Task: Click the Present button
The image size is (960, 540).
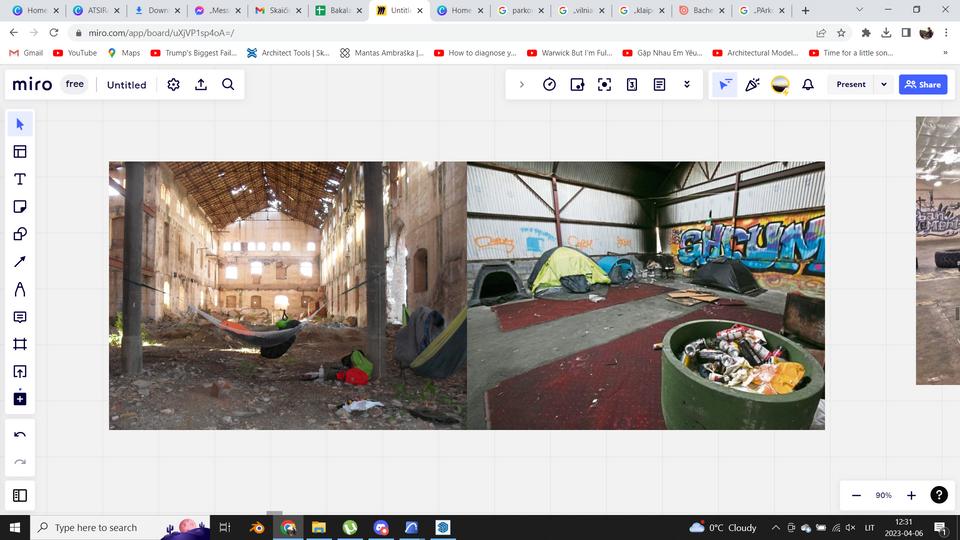Action: tap(851, 84)
